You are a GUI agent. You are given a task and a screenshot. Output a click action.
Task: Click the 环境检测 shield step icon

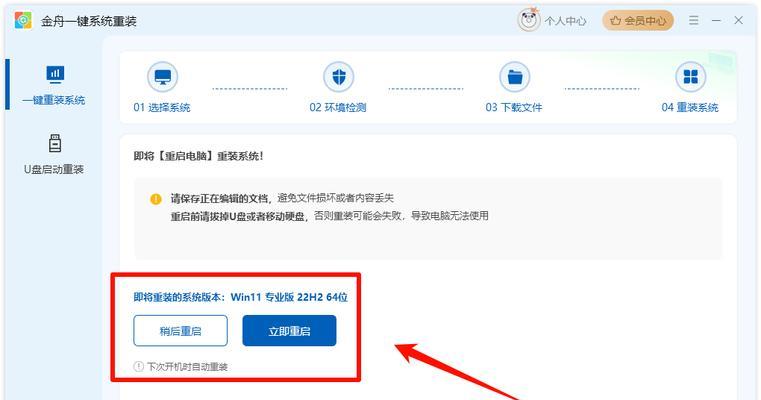coord(339,77)
